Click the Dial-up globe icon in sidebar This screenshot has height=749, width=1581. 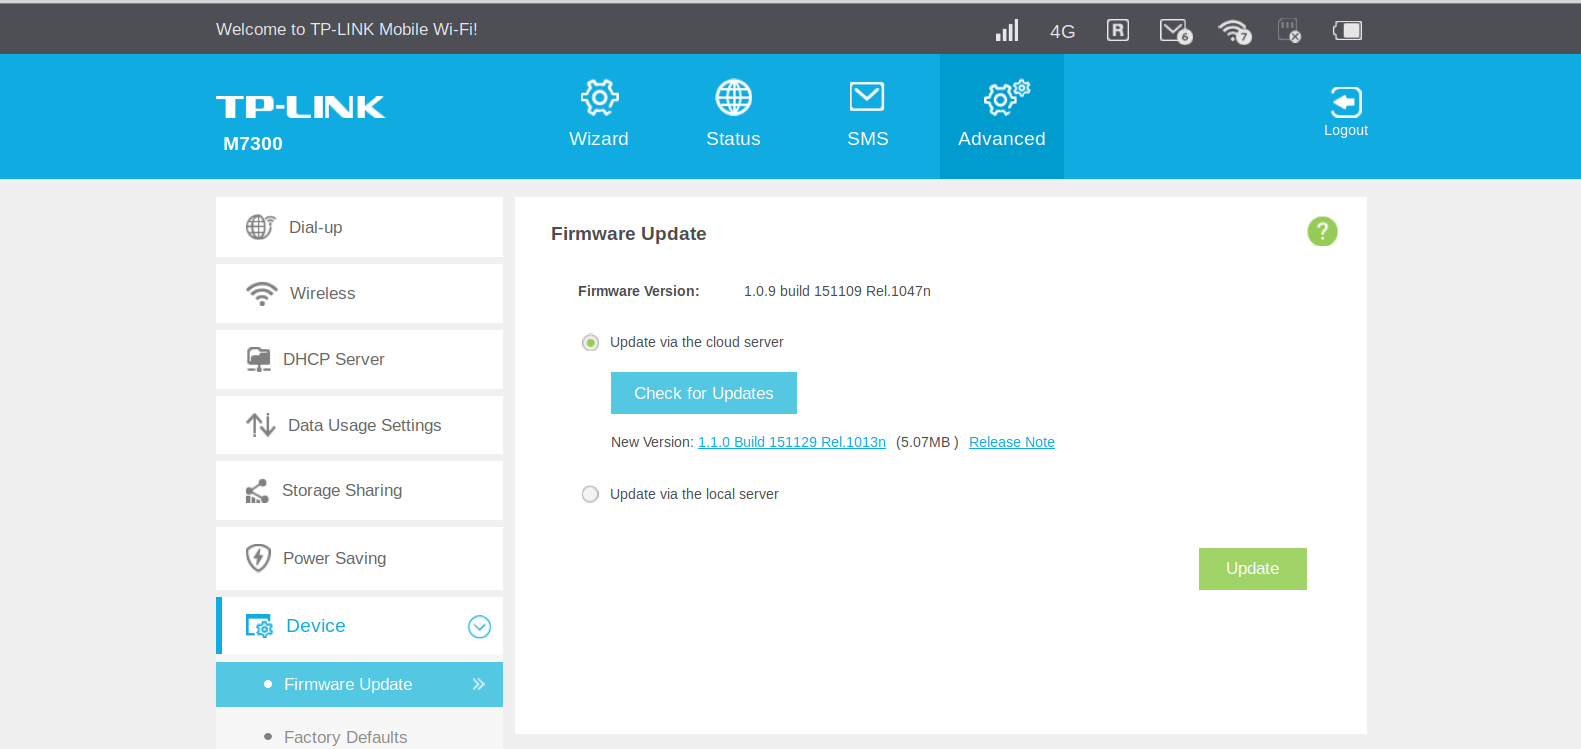(260, 227)
